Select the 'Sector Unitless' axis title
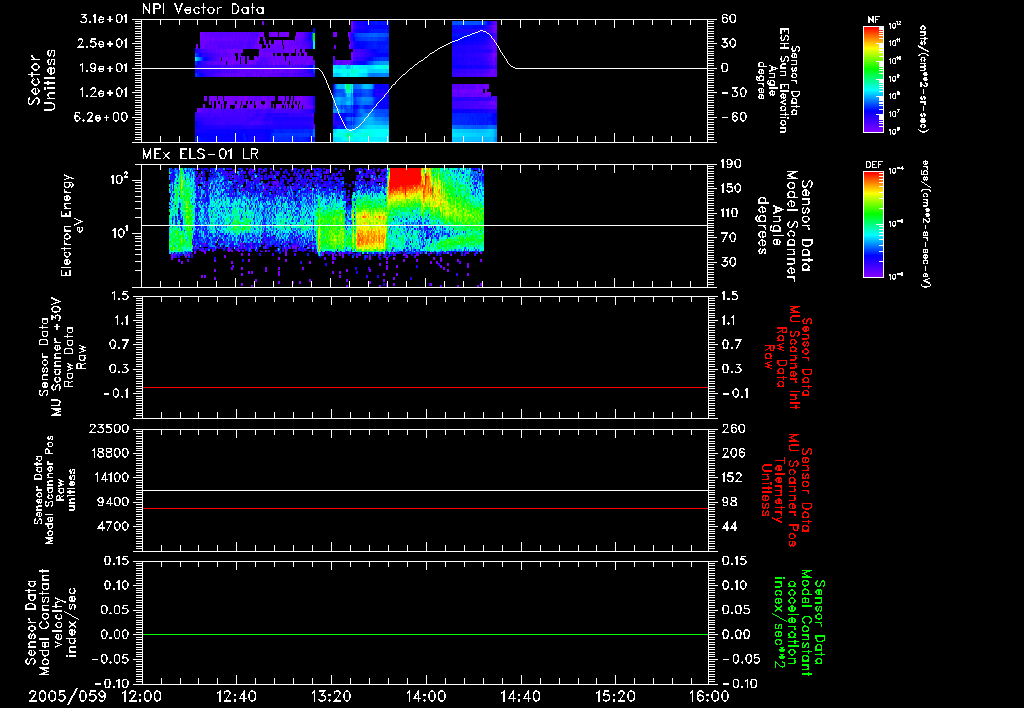This screenshot has width=1024, height=708. coord(42,80)
